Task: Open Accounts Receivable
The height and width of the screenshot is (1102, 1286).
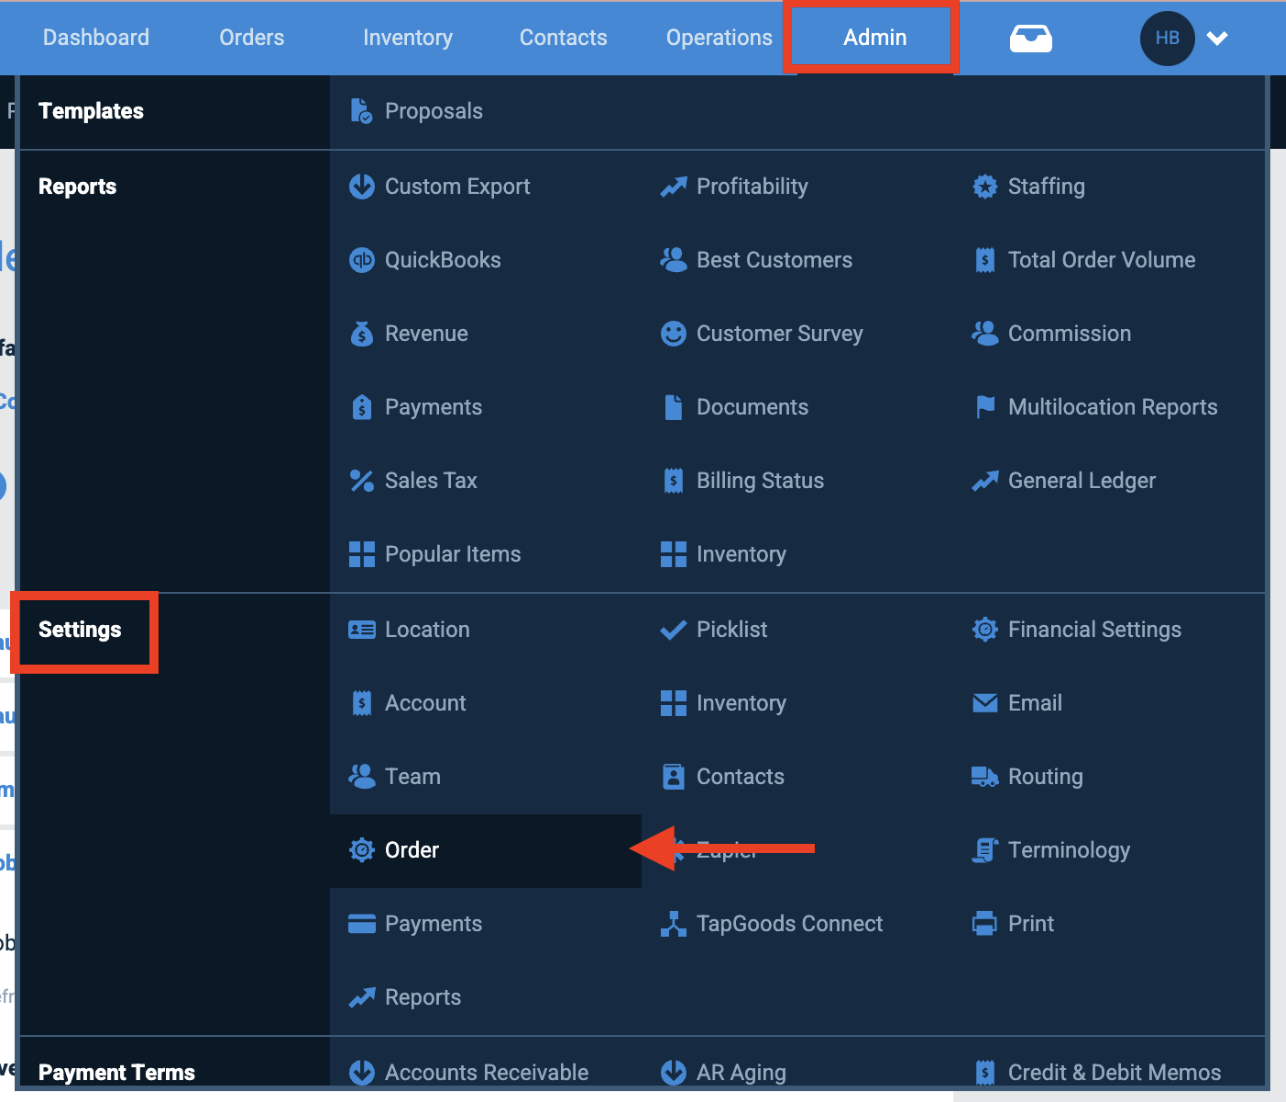Action: click(486, 1072)
